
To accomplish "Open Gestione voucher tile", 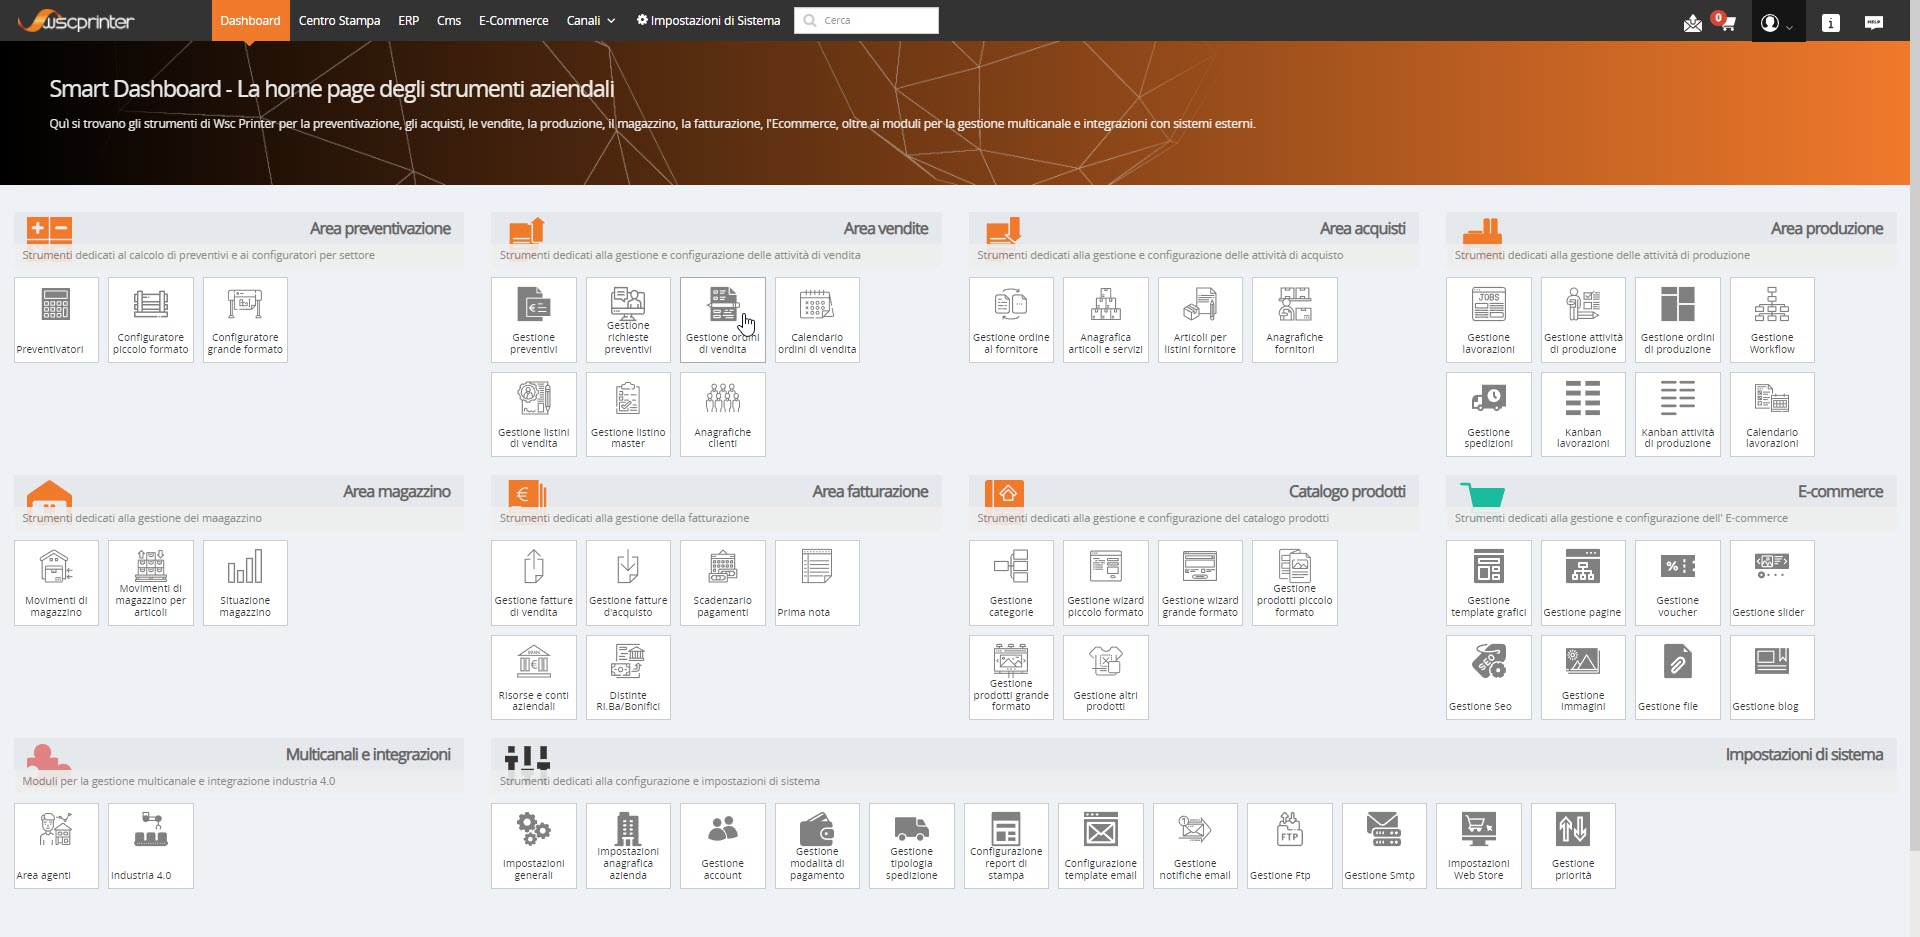I will point(1677,583).
